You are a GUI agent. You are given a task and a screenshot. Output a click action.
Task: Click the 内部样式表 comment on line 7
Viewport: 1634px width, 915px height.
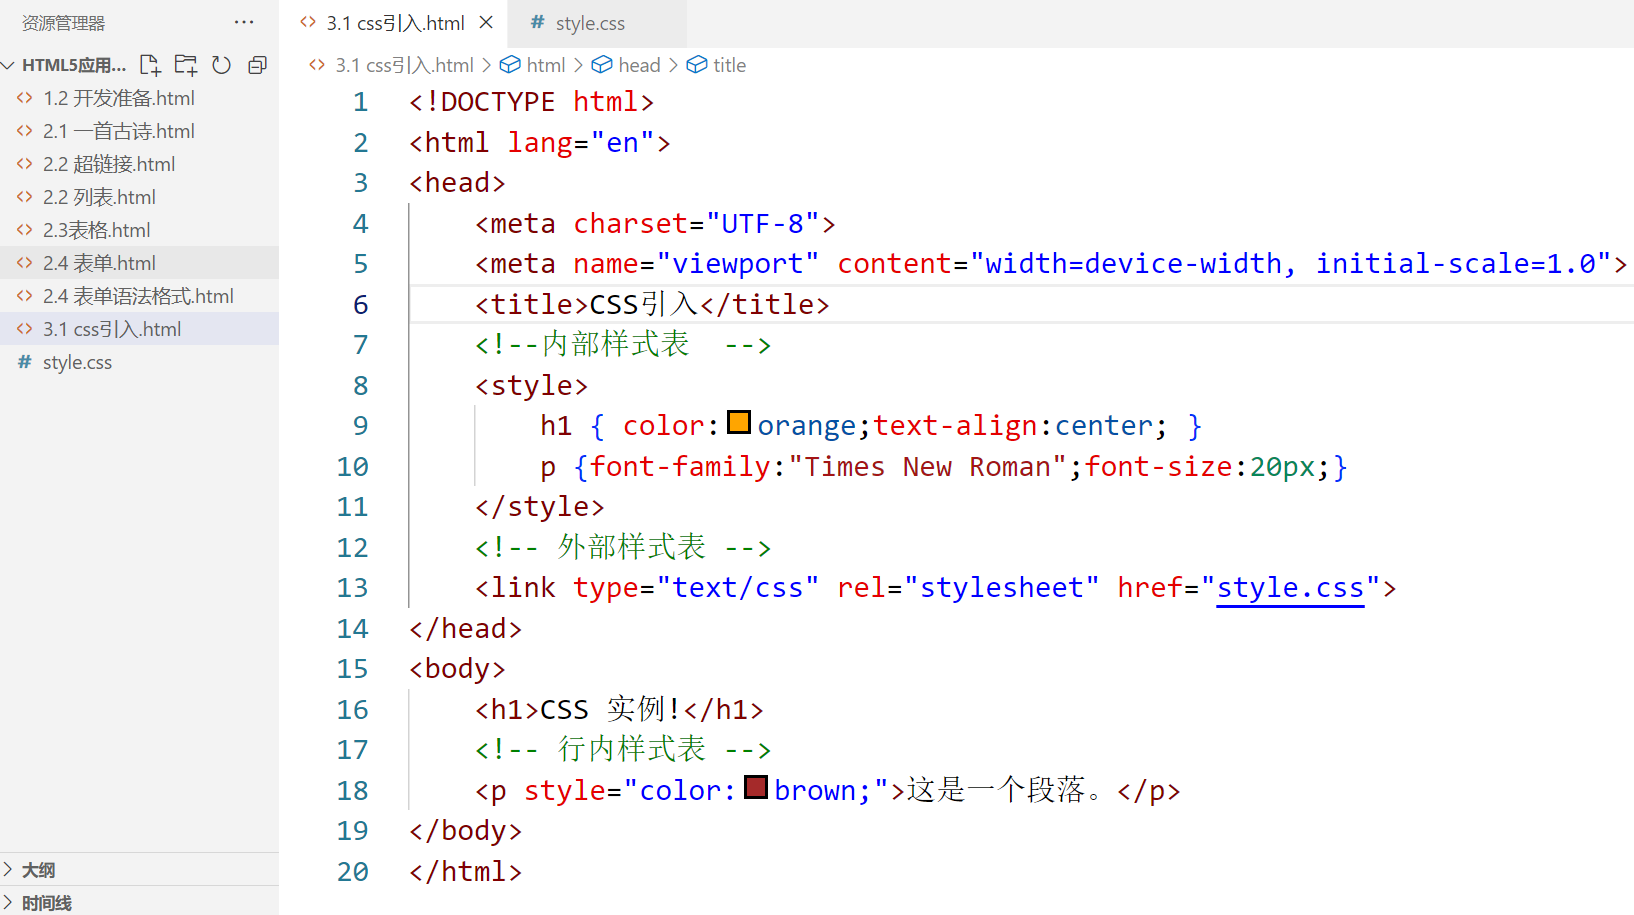[622, 345]
